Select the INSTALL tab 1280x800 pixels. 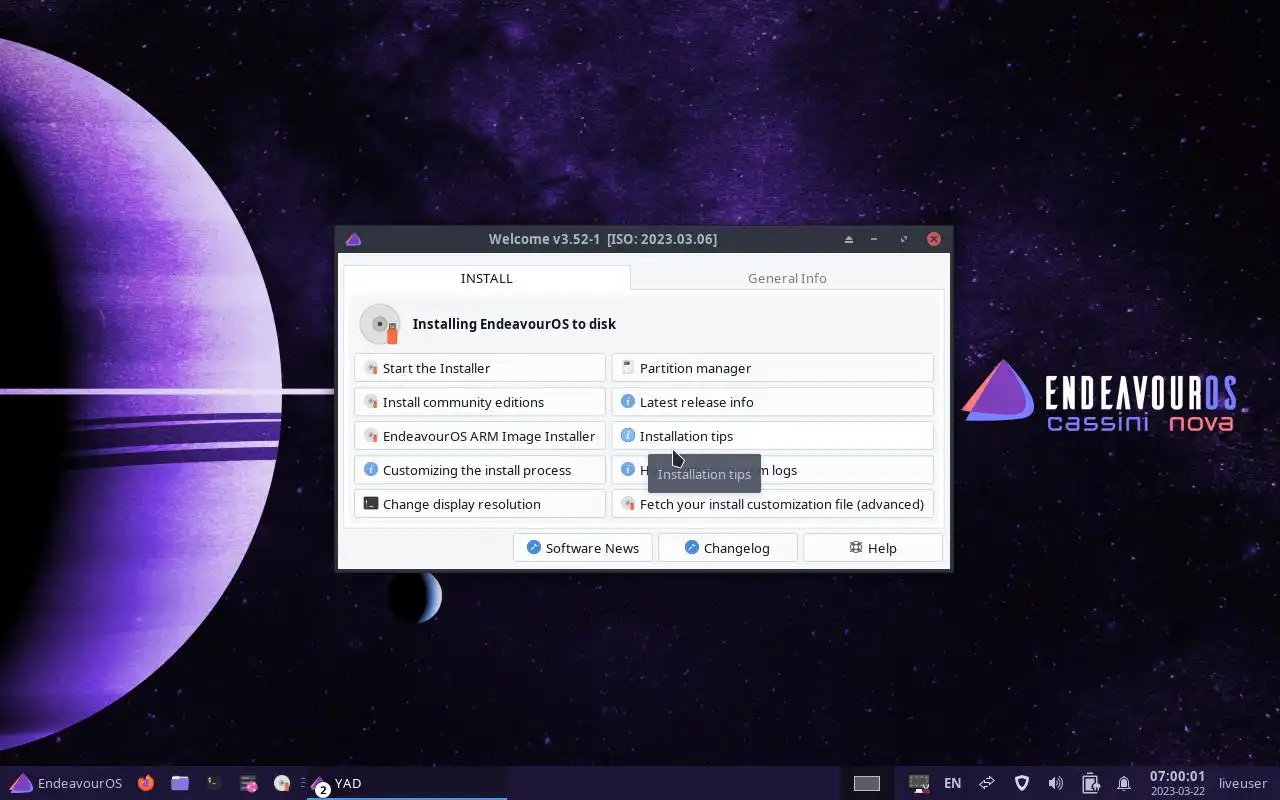487,278
